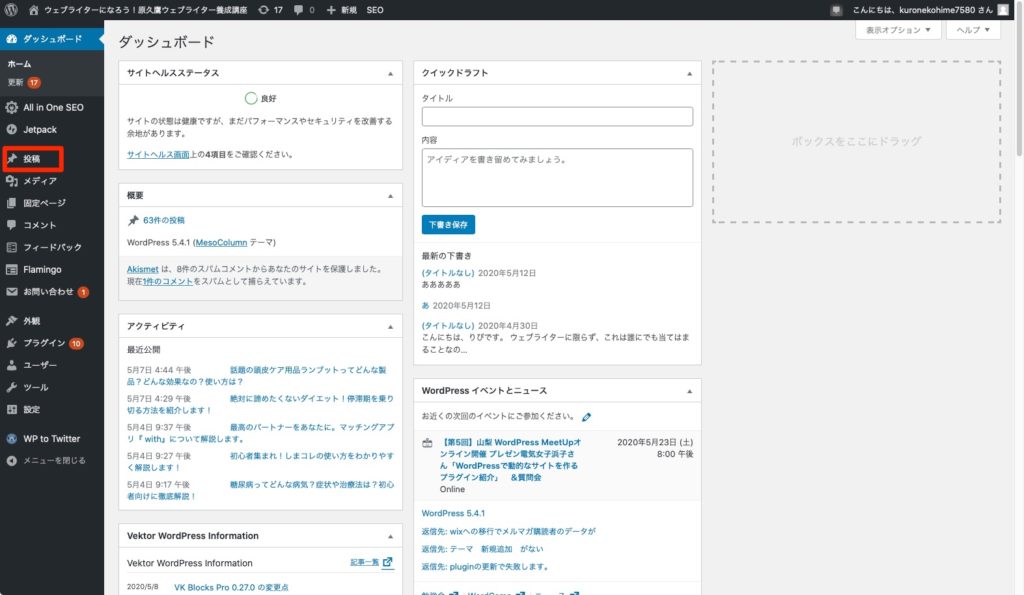Open the VK Blocks Pro 0.27.0 link
This screenshot has width=1024, height=595.
pyautogui.click(x=231, y=587)
